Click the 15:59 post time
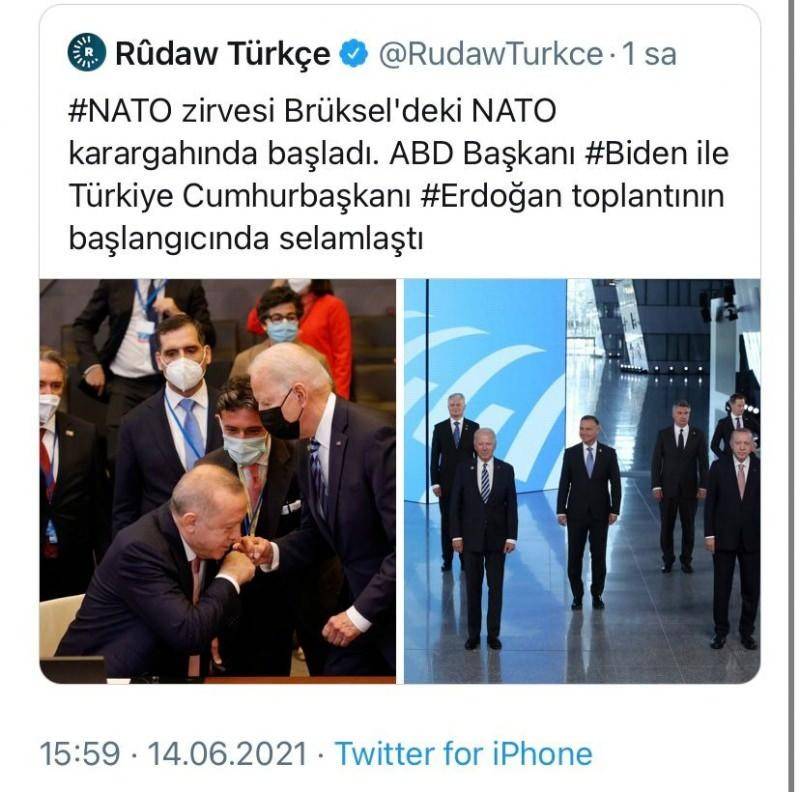Viewport: 800px width, 792px height. click(80, 753)
